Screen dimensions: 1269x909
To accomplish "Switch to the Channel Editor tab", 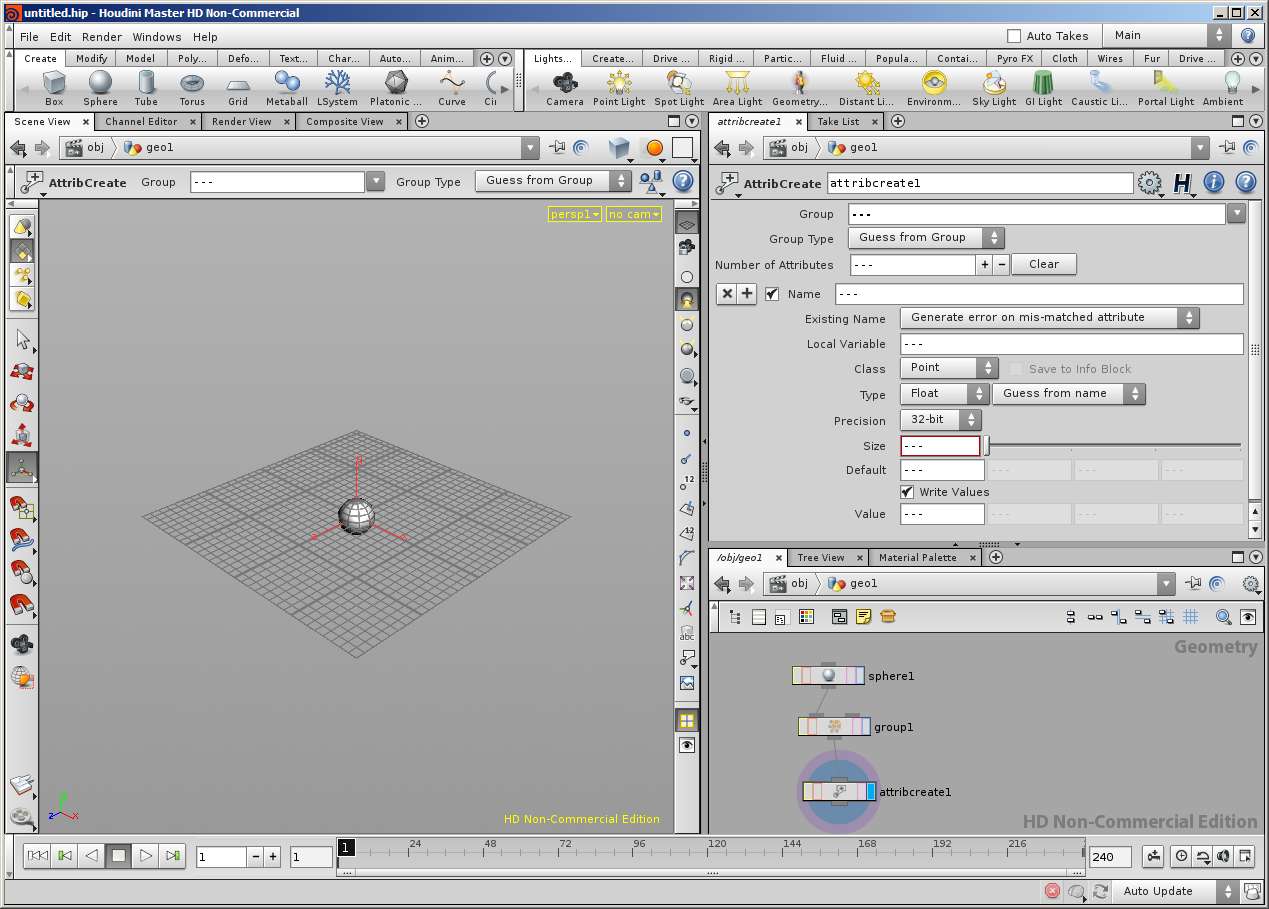I will [x=141, y=122].
